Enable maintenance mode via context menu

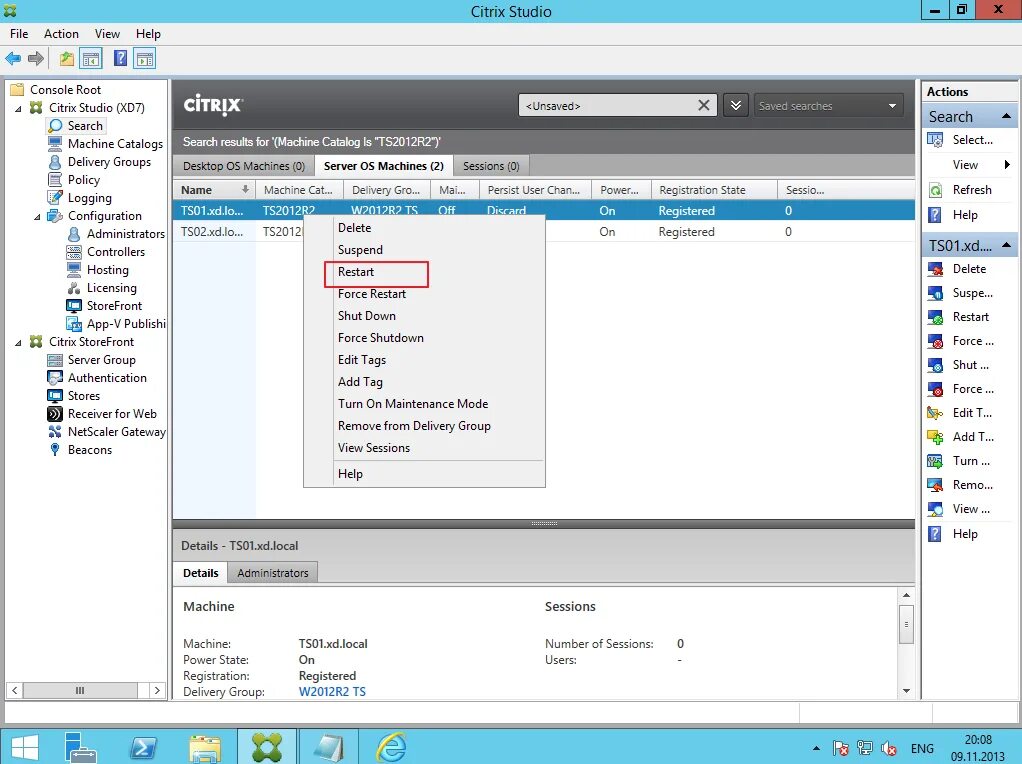pos(412,403)
